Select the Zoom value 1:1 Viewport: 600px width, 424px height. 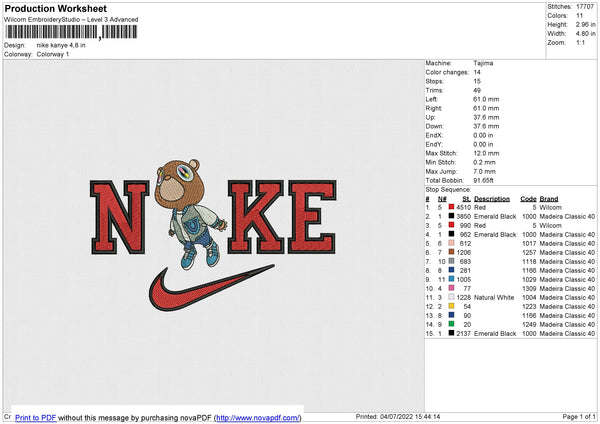coord(580,42)
